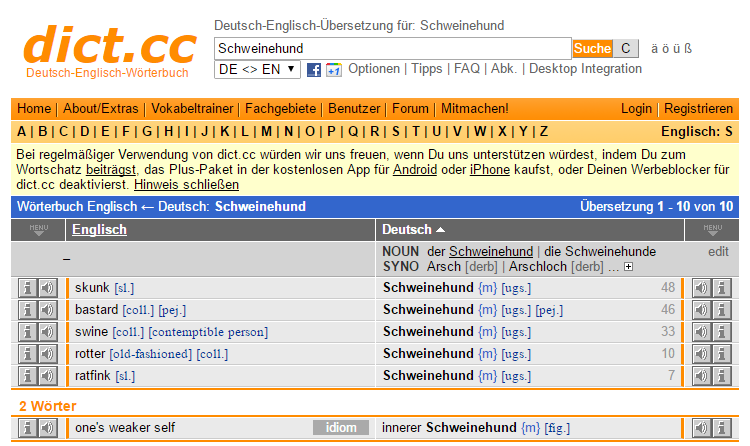Focus the Schweinehund search field
Viewport: 750px width, 446px height.
pyautogui.click(x=393, y=48)
